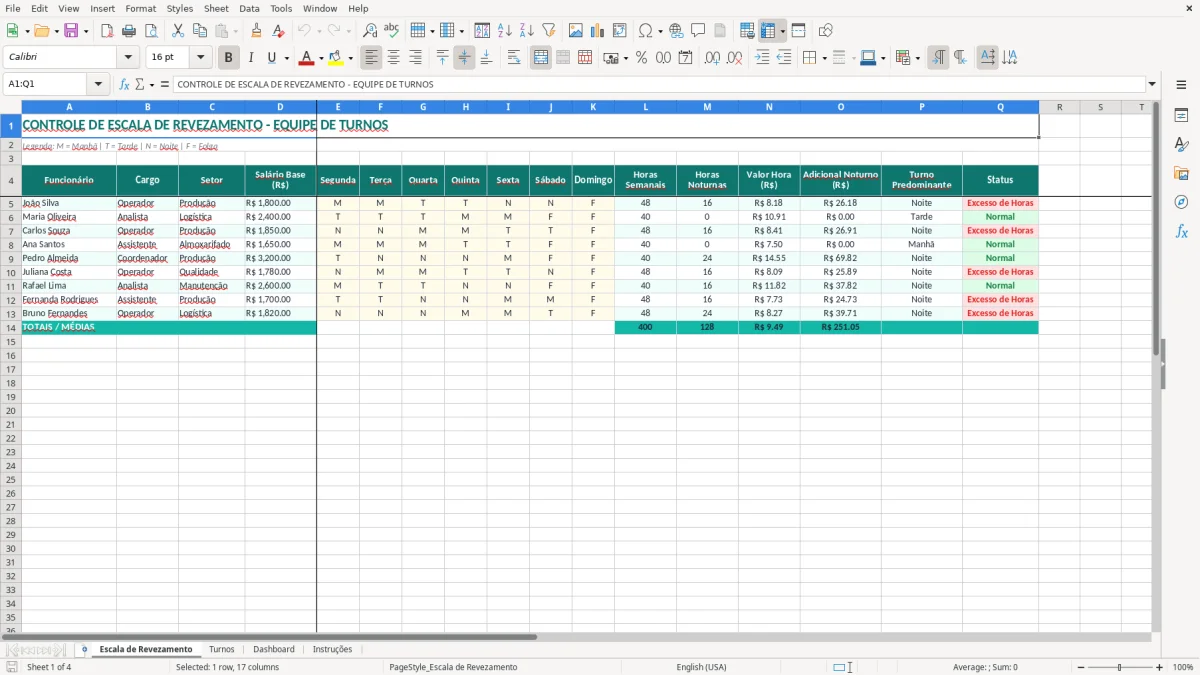
Task: Apply red font color swatch
Action: click(x=307, y=58)
